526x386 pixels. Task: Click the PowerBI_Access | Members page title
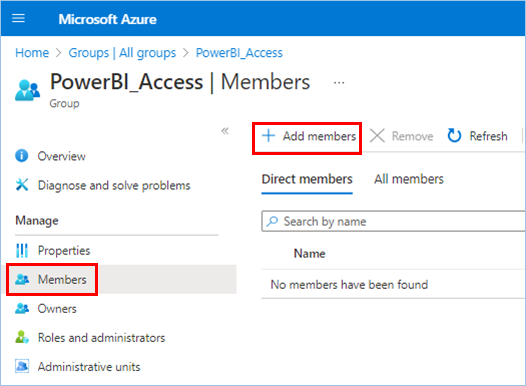pyautogui.click(x=180, y=82)
